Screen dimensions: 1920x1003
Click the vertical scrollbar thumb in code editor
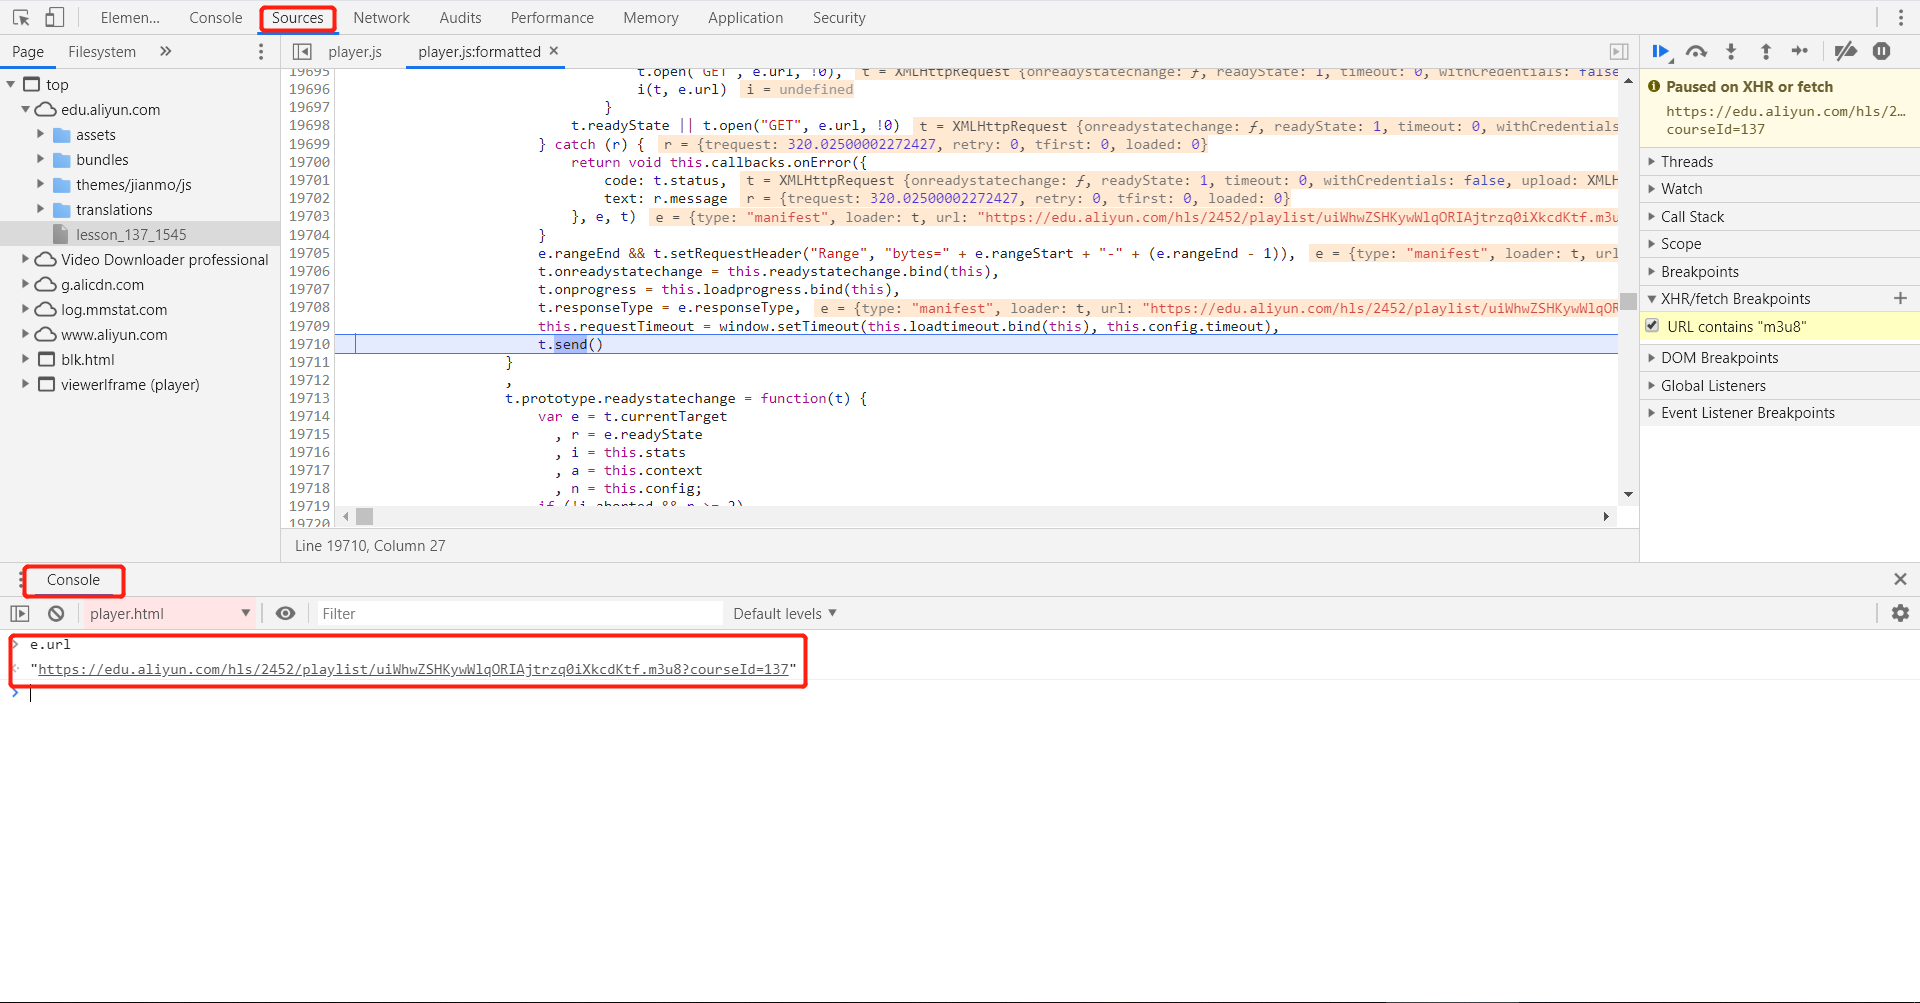(x=1629, y=301)
